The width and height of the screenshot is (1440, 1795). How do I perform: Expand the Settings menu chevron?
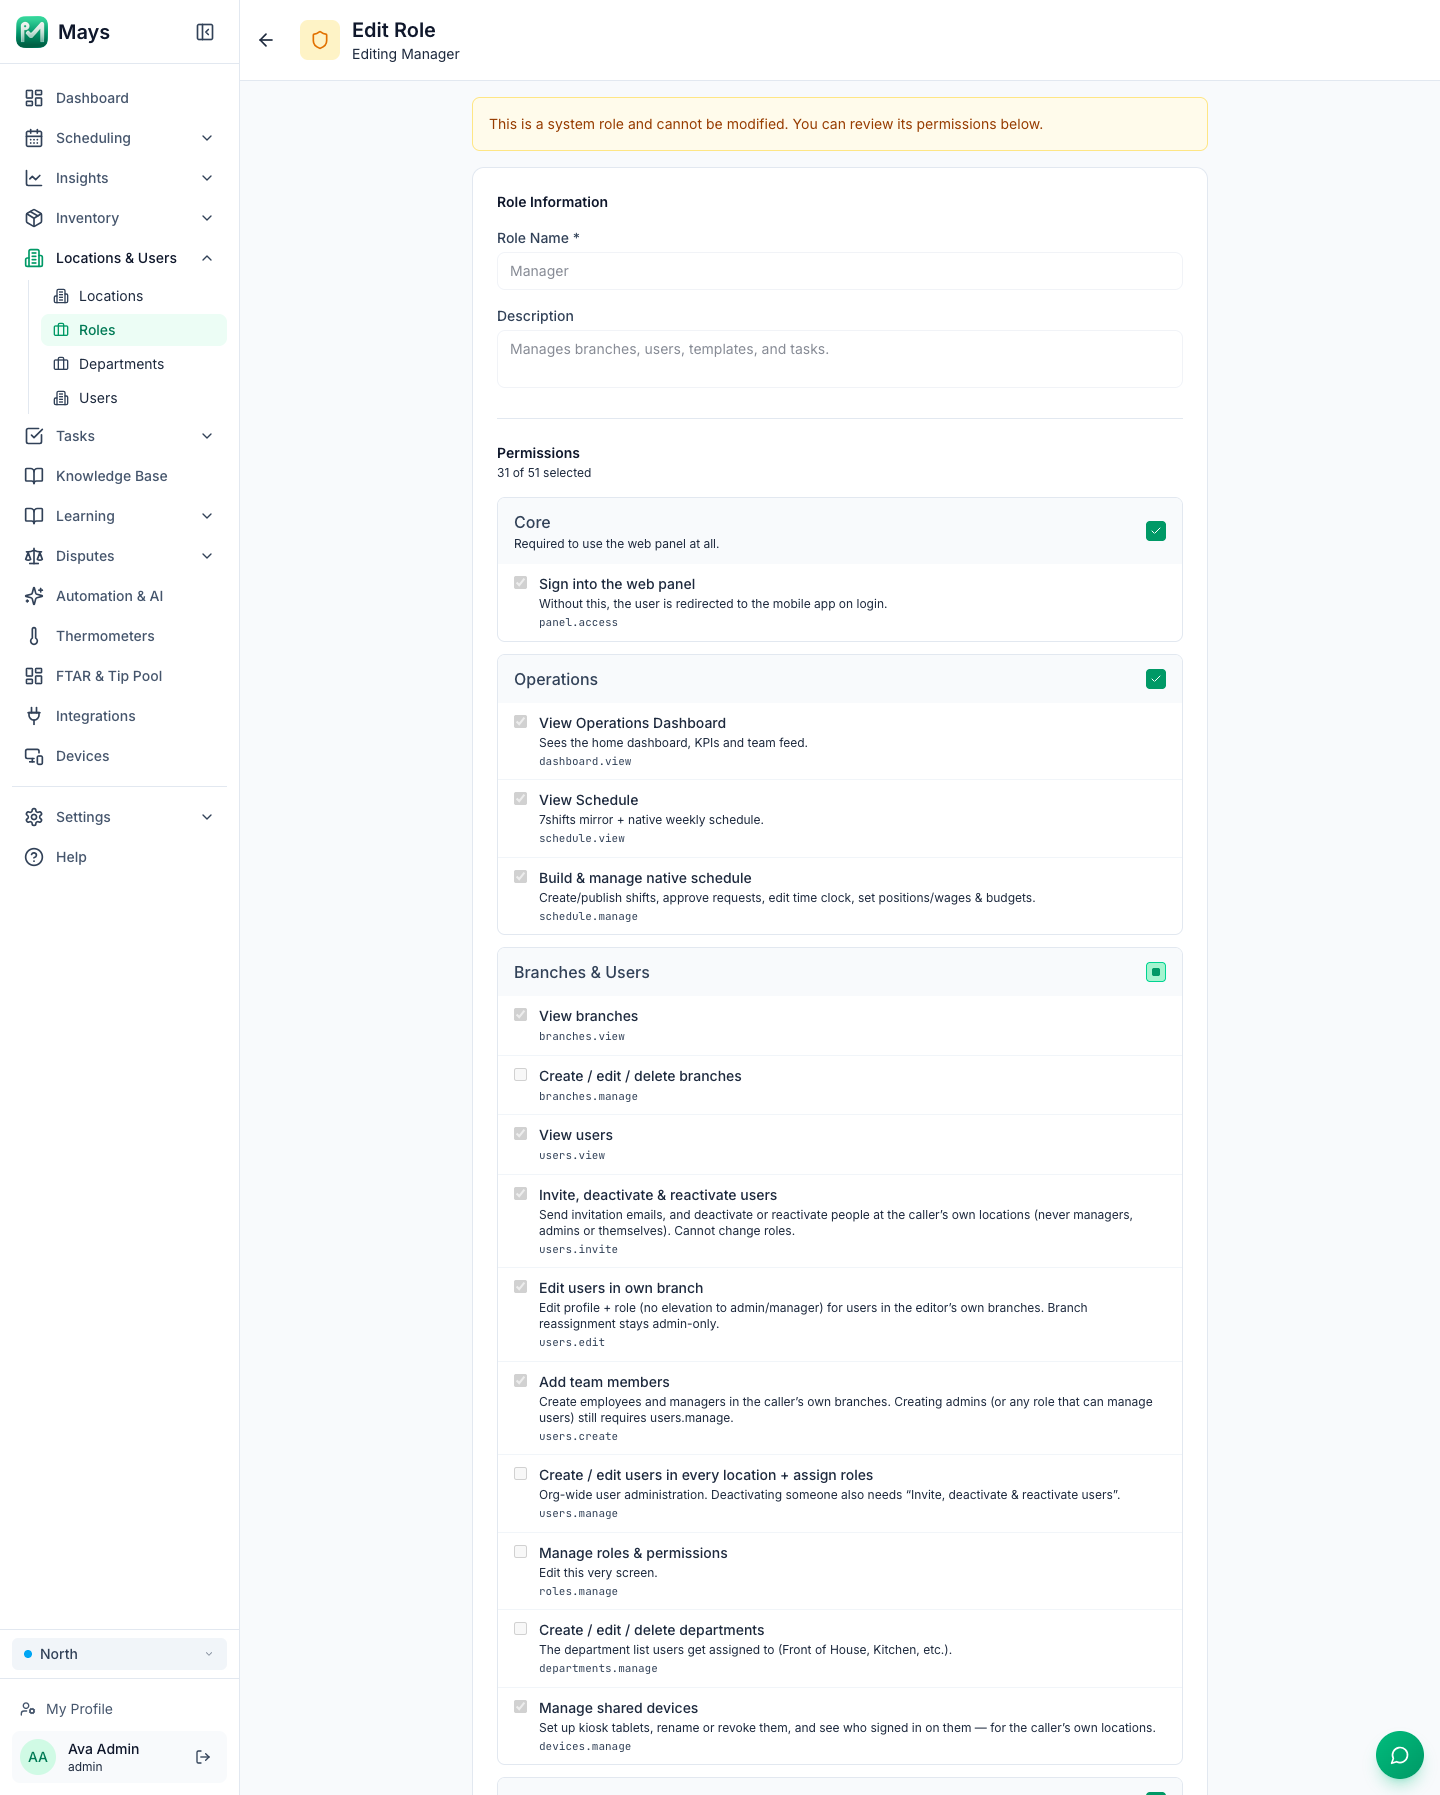pos(207,817)
